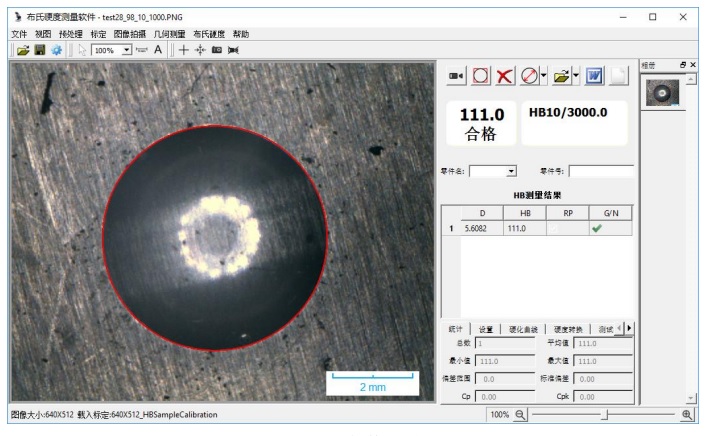Click the tab scroll right arrow button
This screenshot has width=706, height=436.
629,327
